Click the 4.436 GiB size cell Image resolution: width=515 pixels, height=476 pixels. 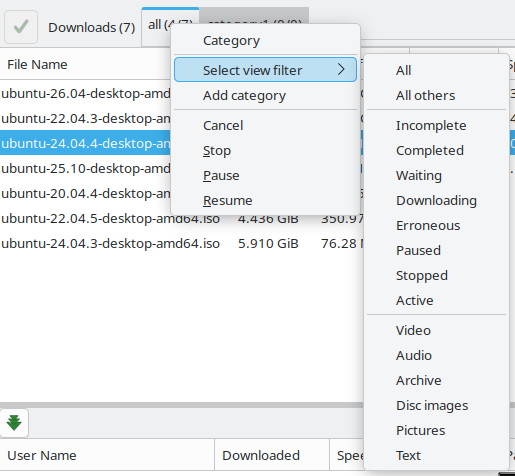tap(268, 220)
